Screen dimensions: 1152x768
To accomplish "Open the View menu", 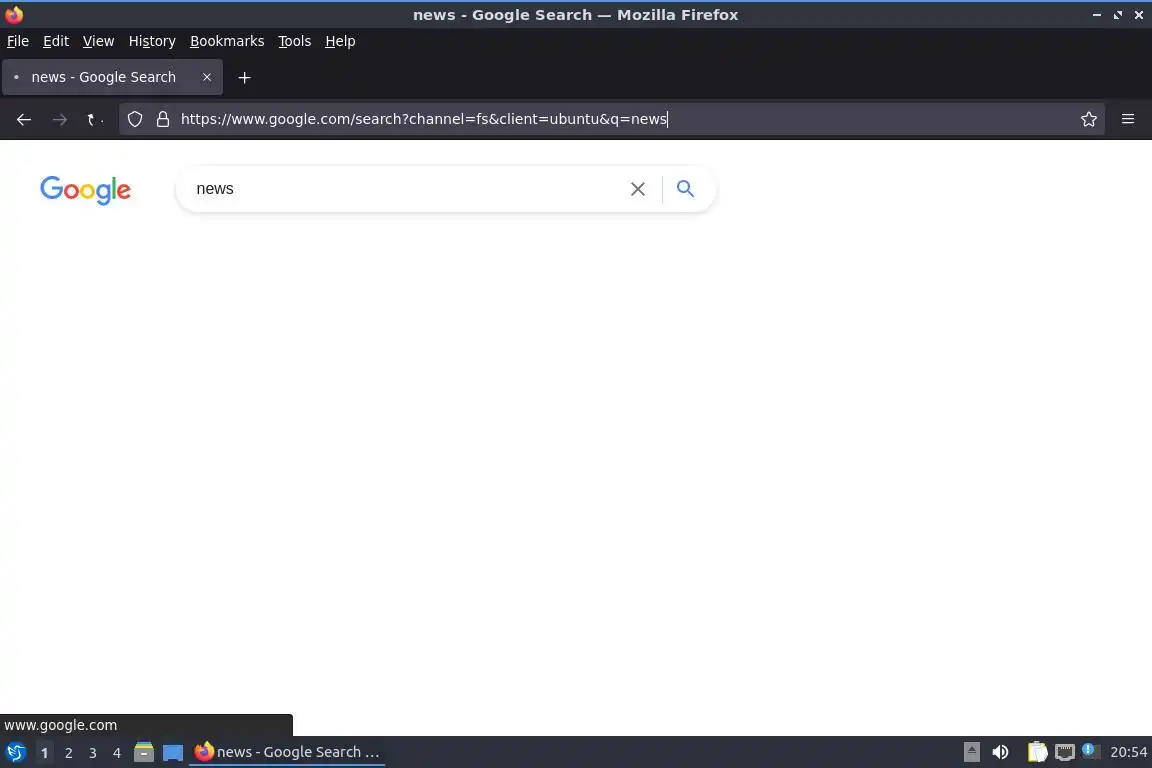I will coord(98,41).
